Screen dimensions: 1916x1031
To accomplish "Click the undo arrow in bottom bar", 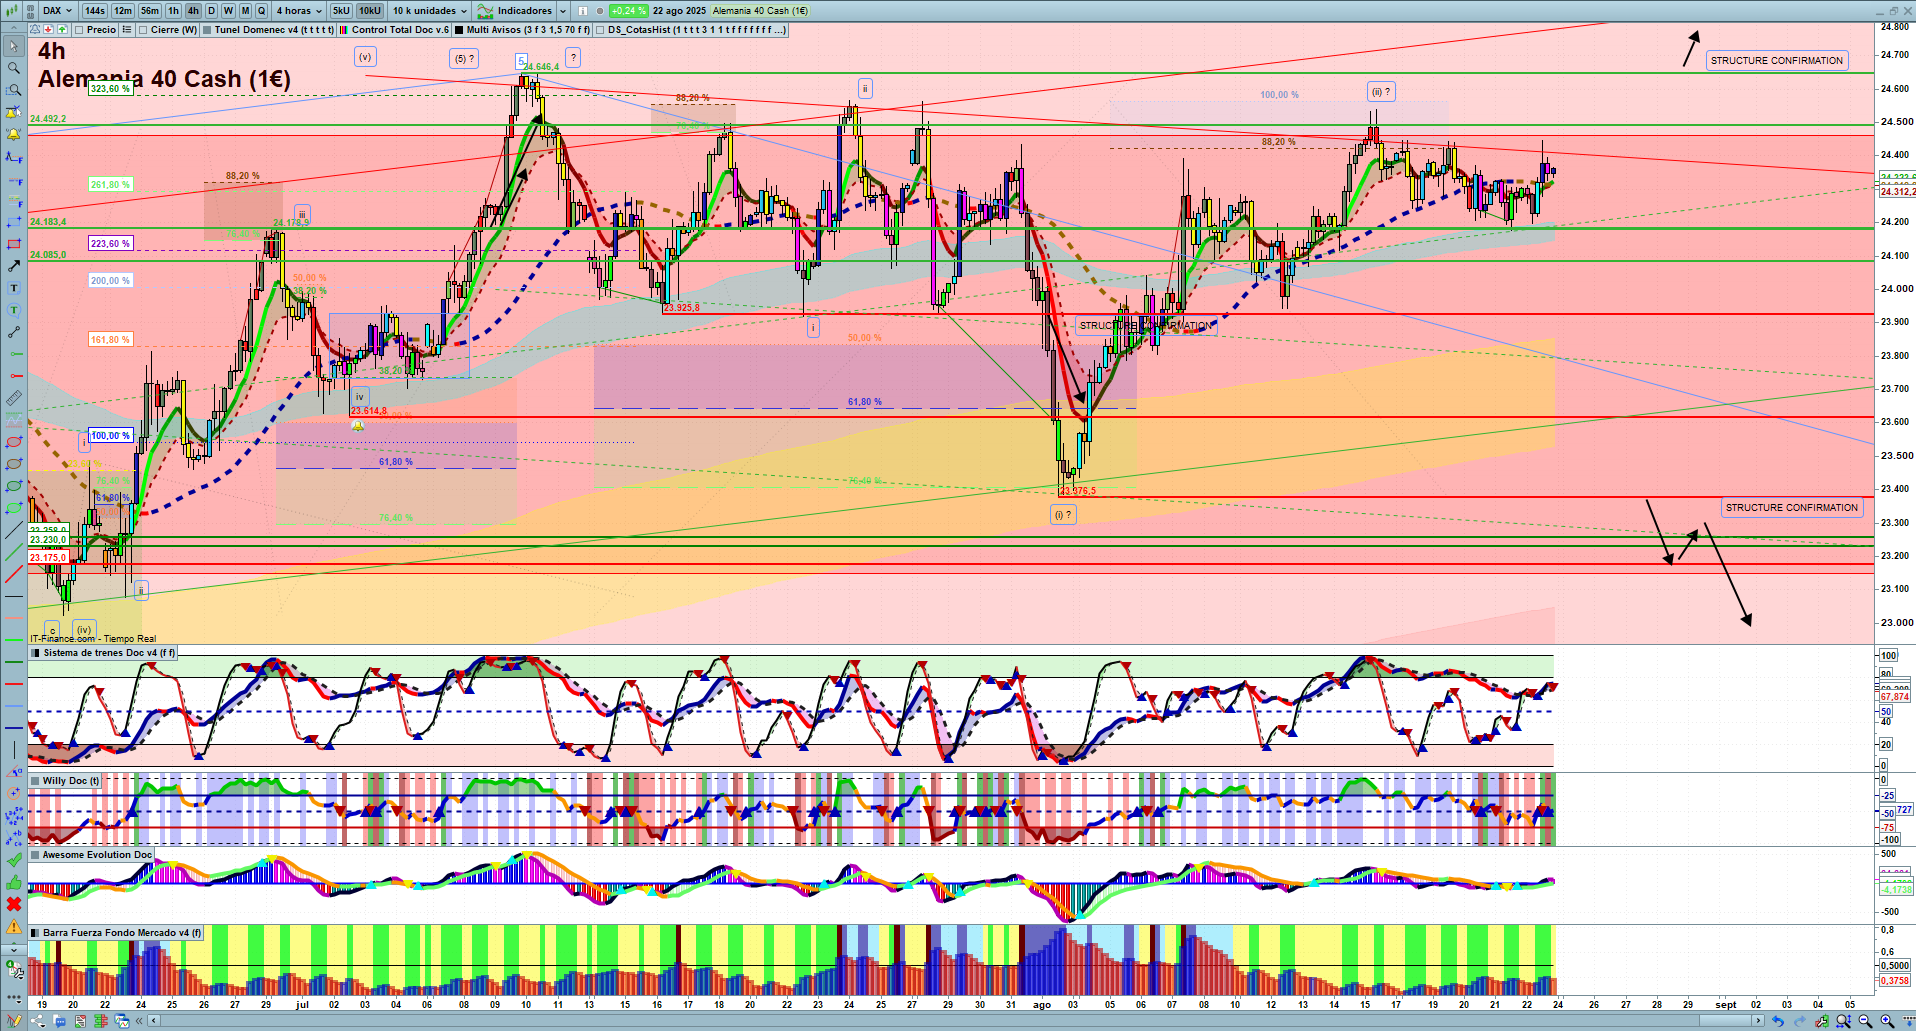I will coord(1778,1021).
